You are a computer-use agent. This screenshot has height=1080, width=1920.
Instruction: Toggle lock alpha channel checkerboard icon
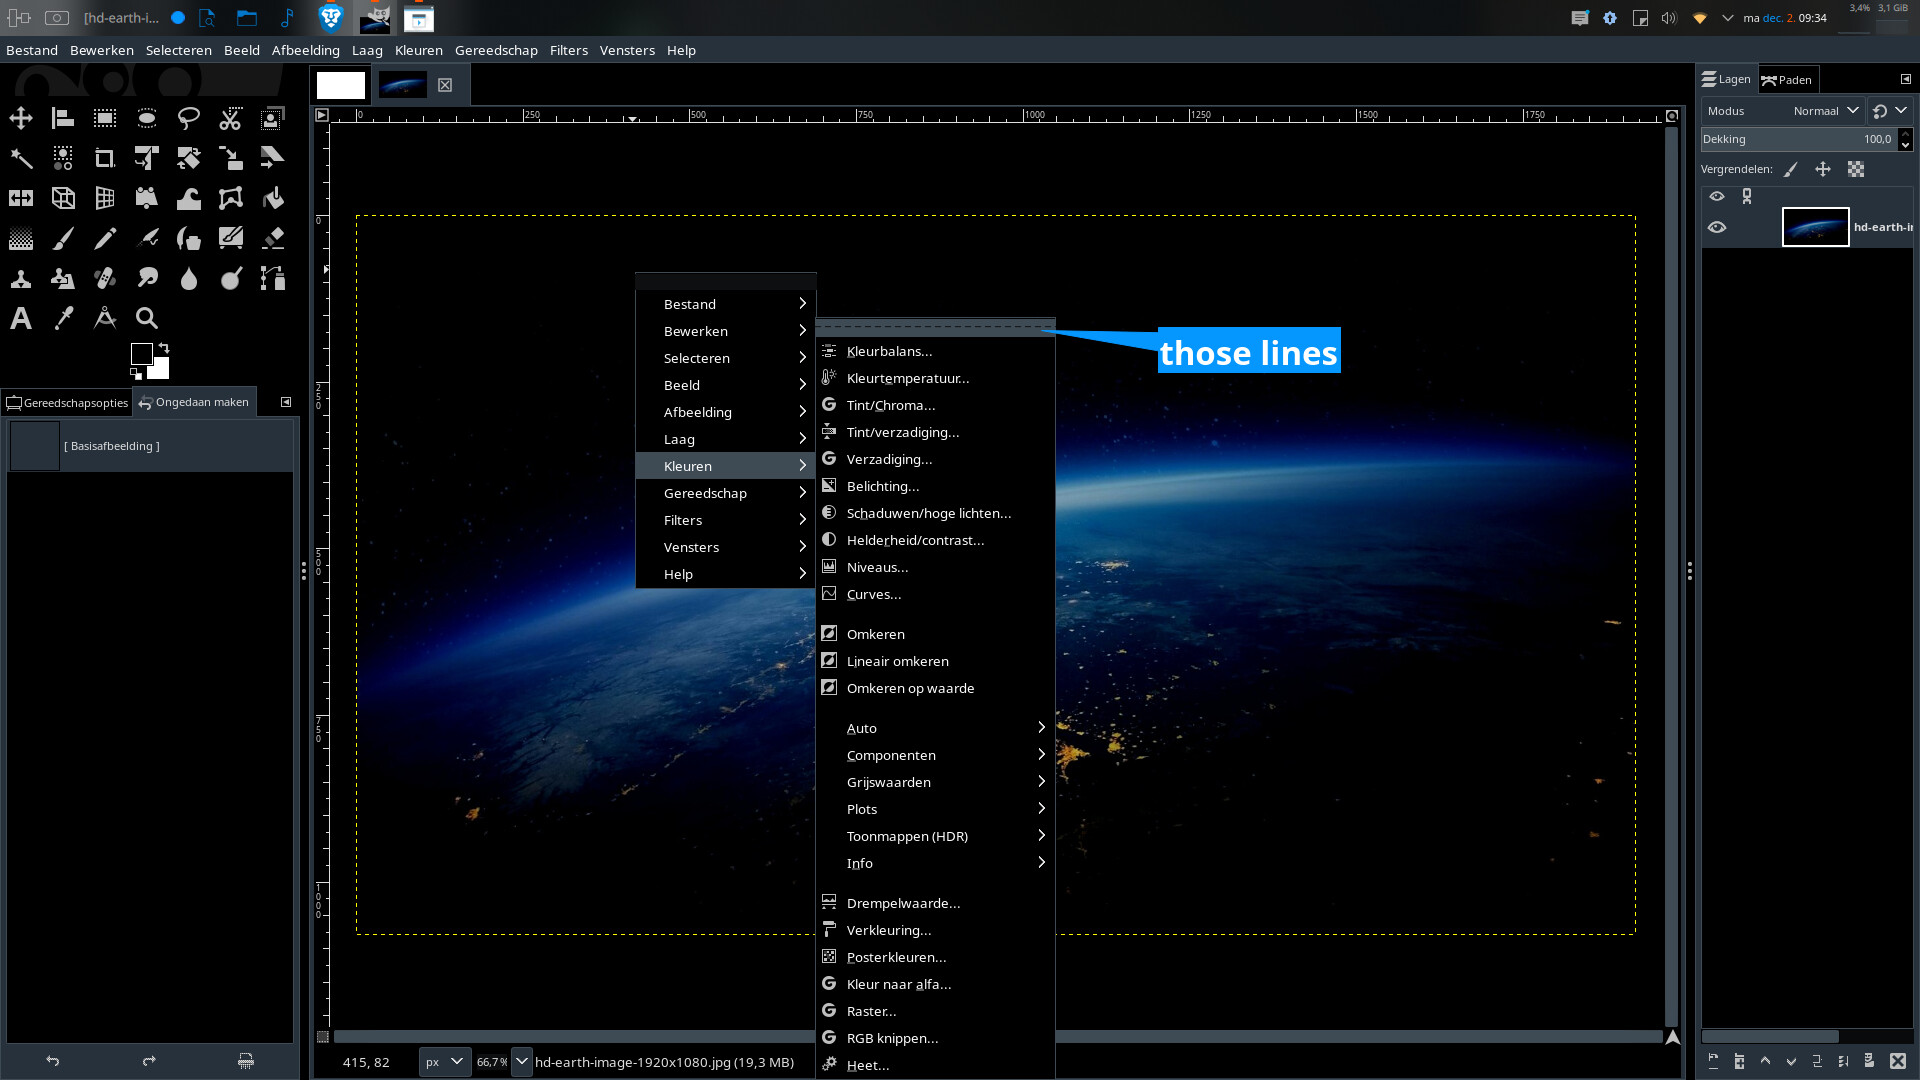(1856, 169)
